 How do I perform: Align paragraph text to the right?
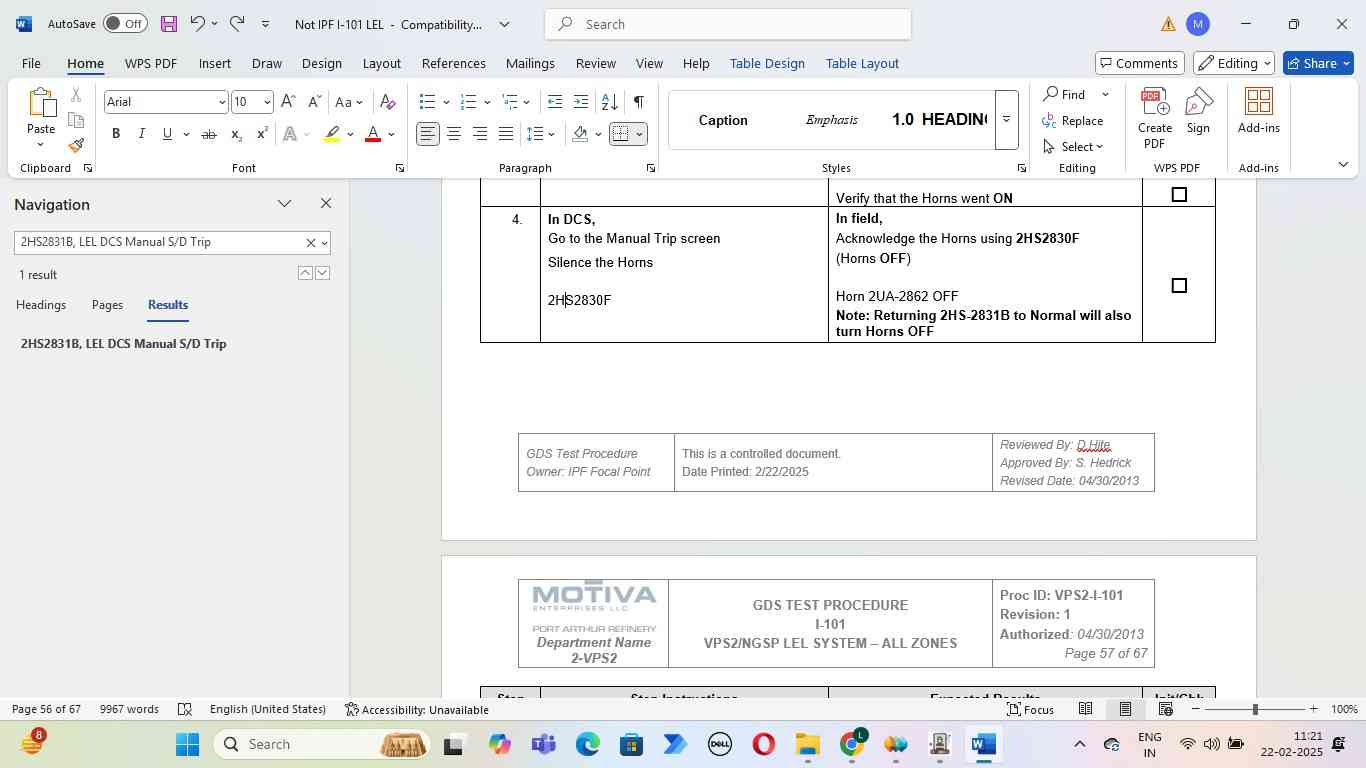[480, 134]
